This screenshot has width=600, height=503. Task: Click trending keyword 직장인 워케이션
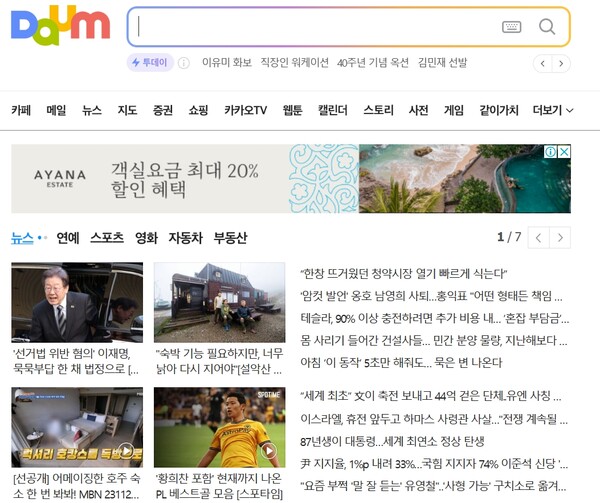295,62
